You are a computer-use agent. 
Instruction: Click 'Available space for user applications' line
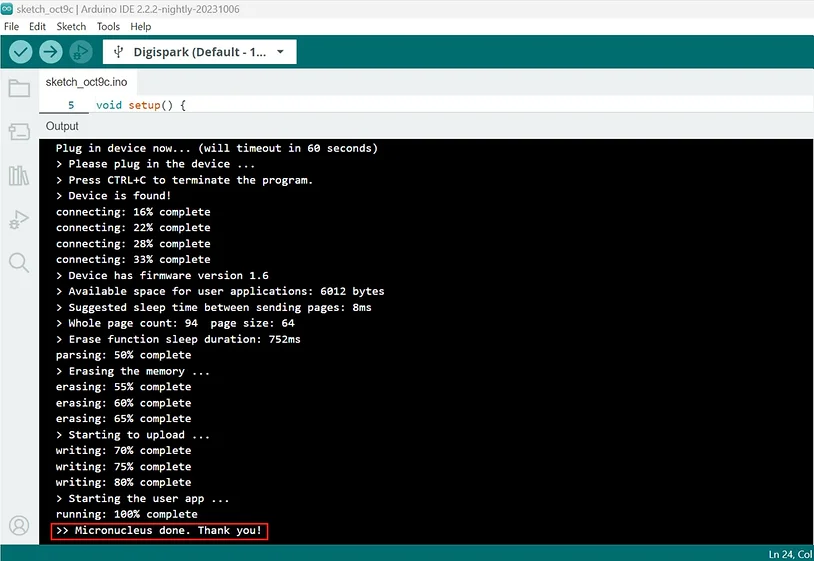pos(220,291)
